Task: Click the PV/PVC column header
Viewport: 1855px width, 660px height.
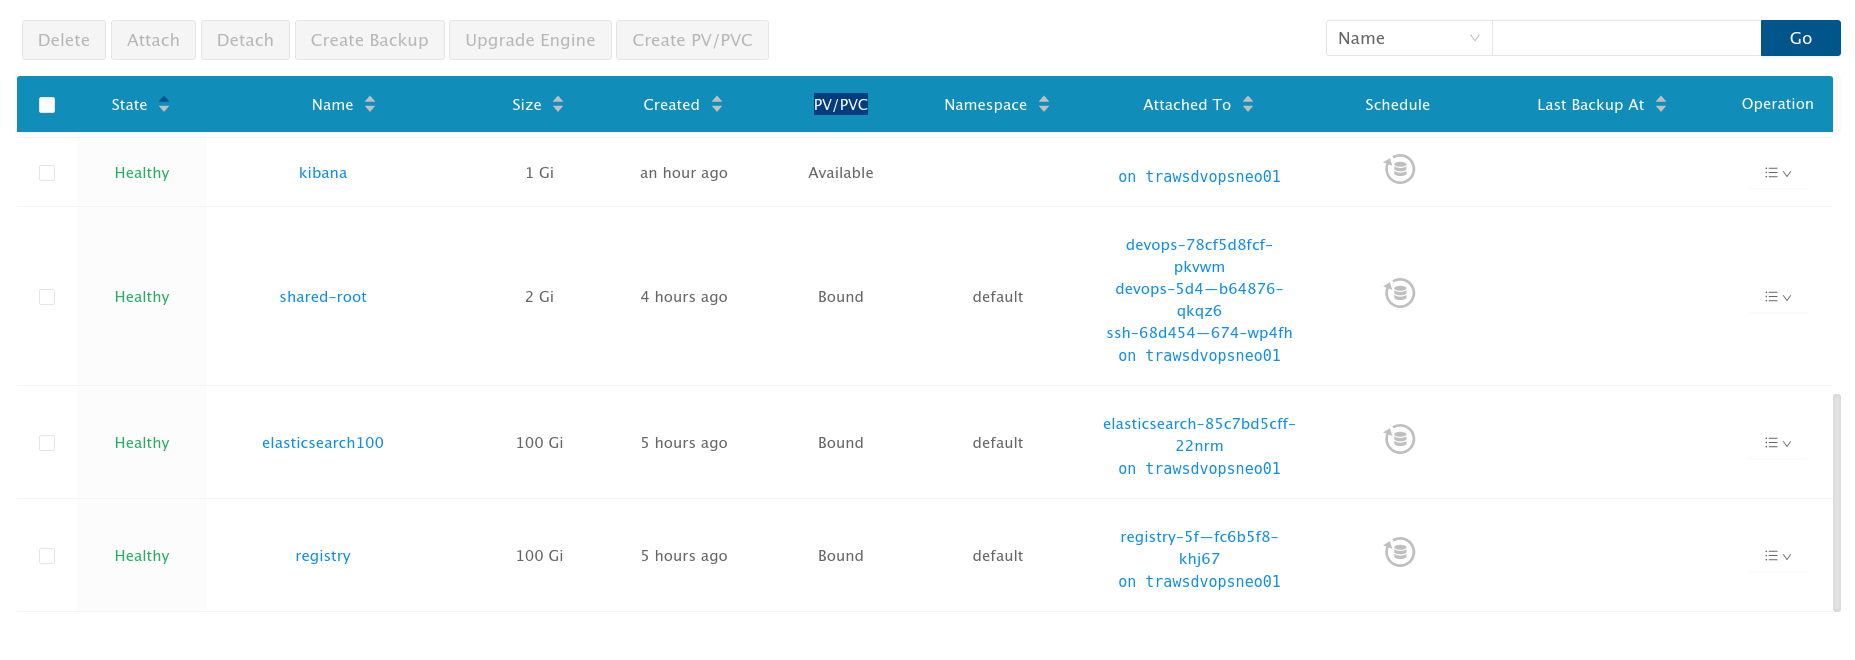Action: pyautogui.click(x=841, y=104)
